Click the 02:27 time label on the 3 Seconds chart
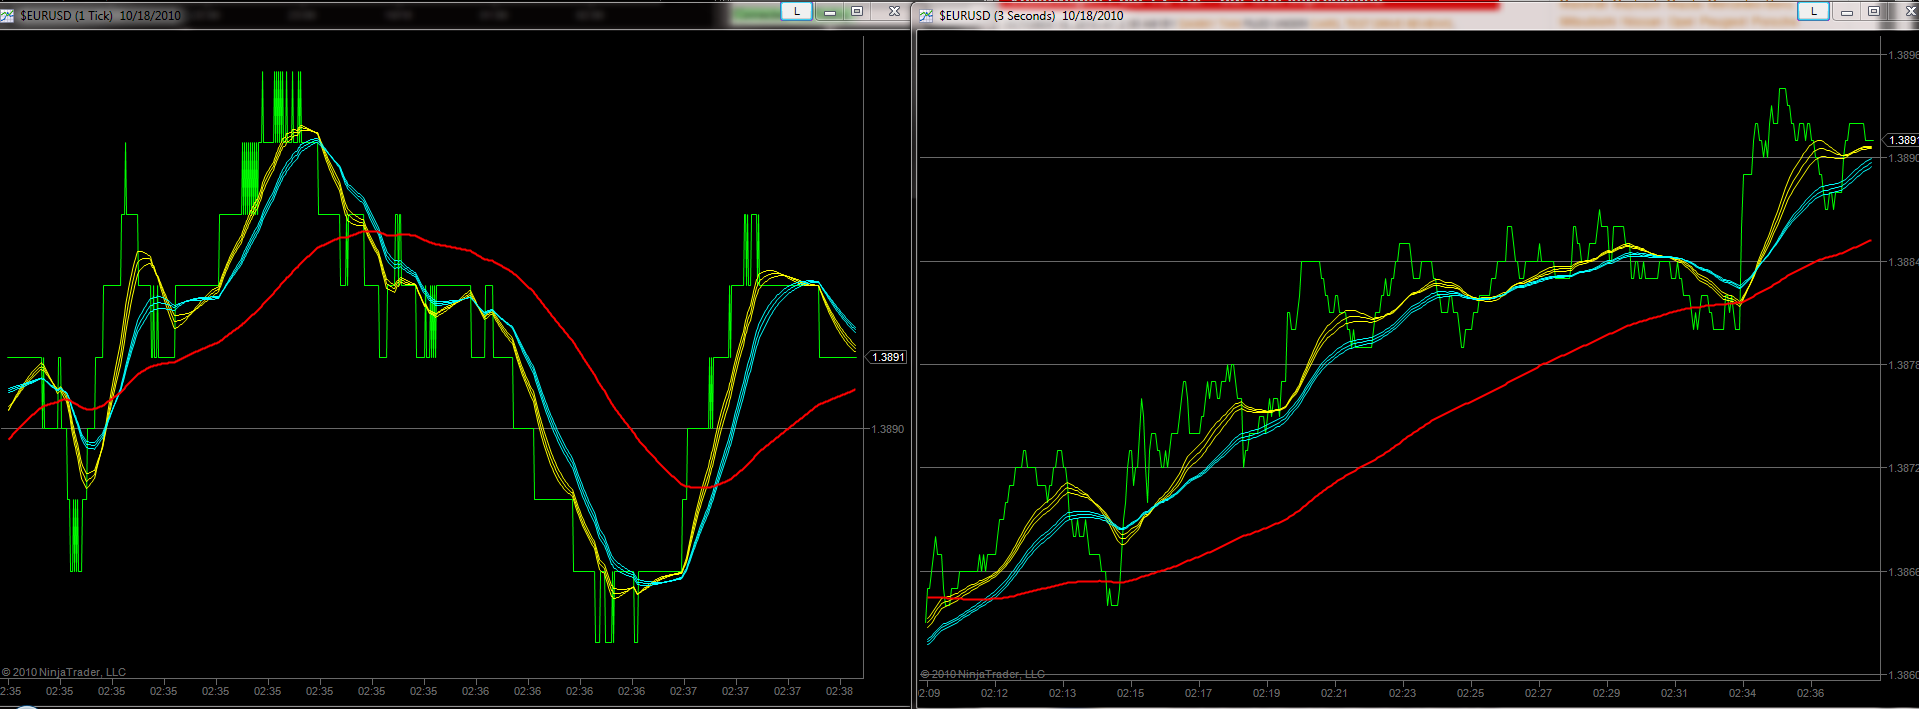 1538,693
